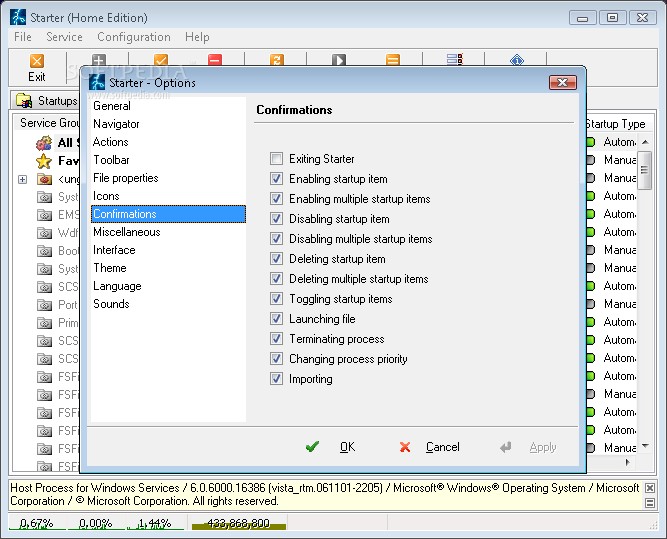Click the All Services group icon
The image size is (667, 539).
[x=44, y=143]
